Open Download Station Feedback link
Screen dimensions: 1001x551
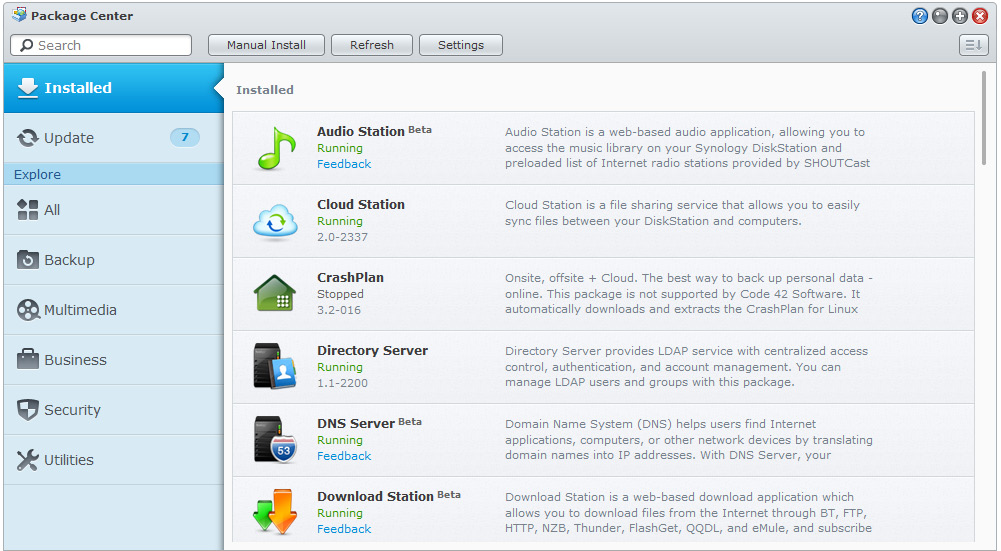click(344, 529)
